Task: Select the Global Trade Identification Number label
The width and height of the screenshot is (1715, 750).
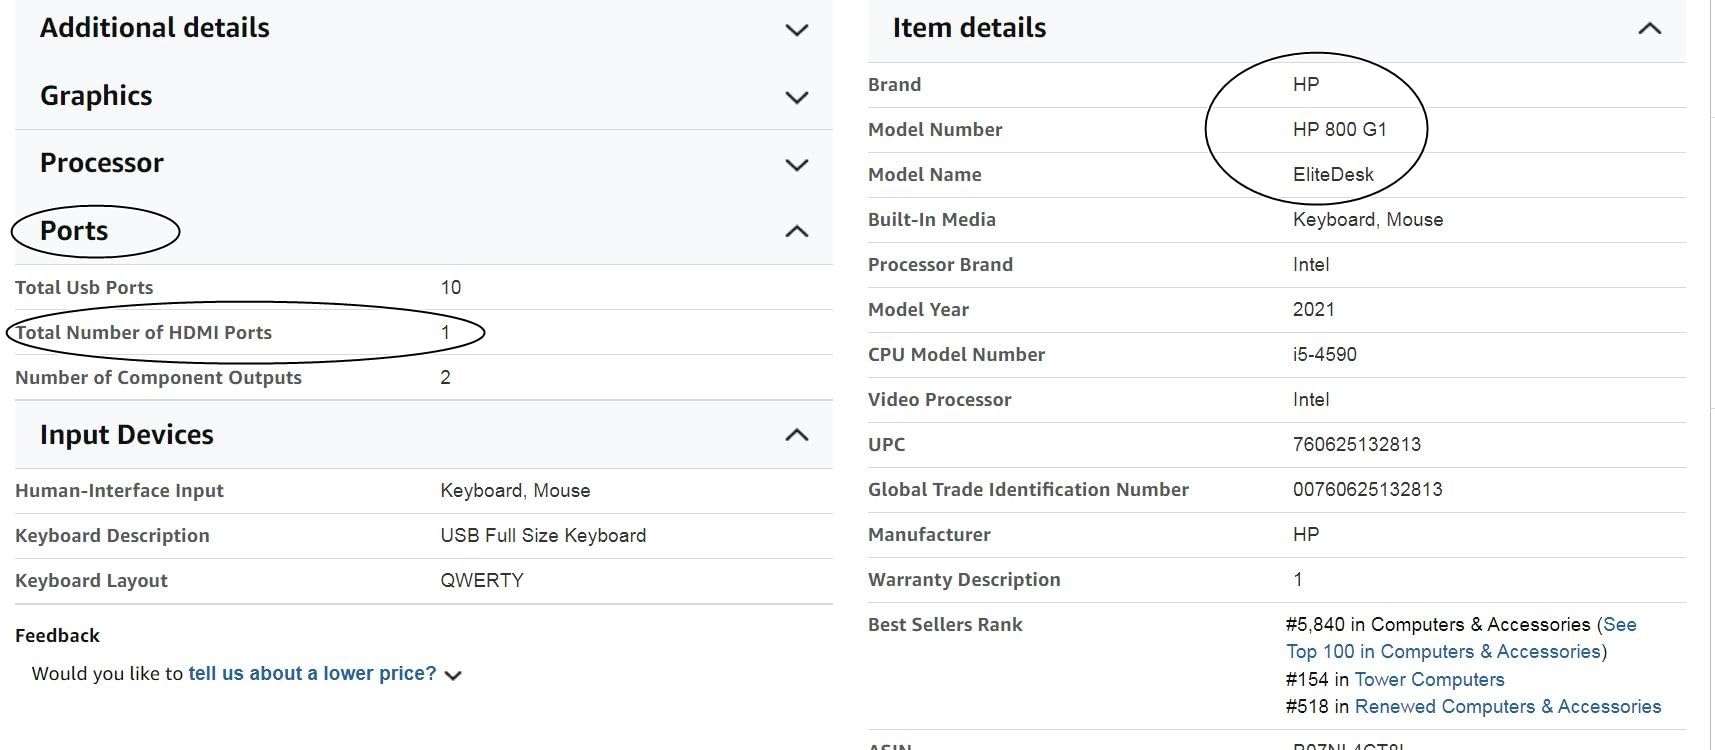Action: coord(1028,489)
